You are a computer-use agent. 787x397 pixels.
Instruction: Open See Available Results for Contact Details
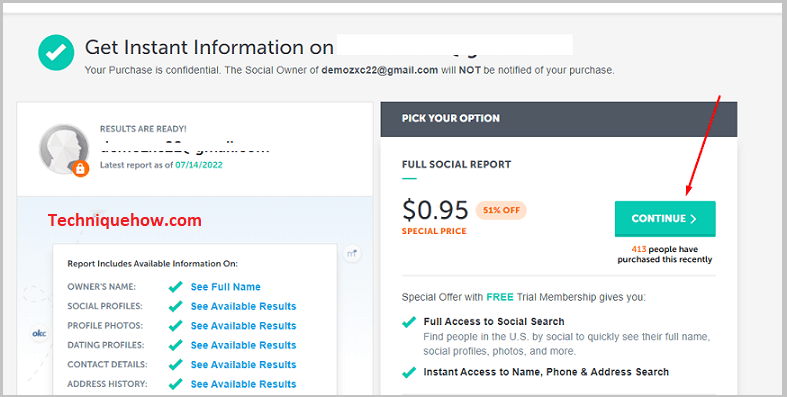point(243,365)
